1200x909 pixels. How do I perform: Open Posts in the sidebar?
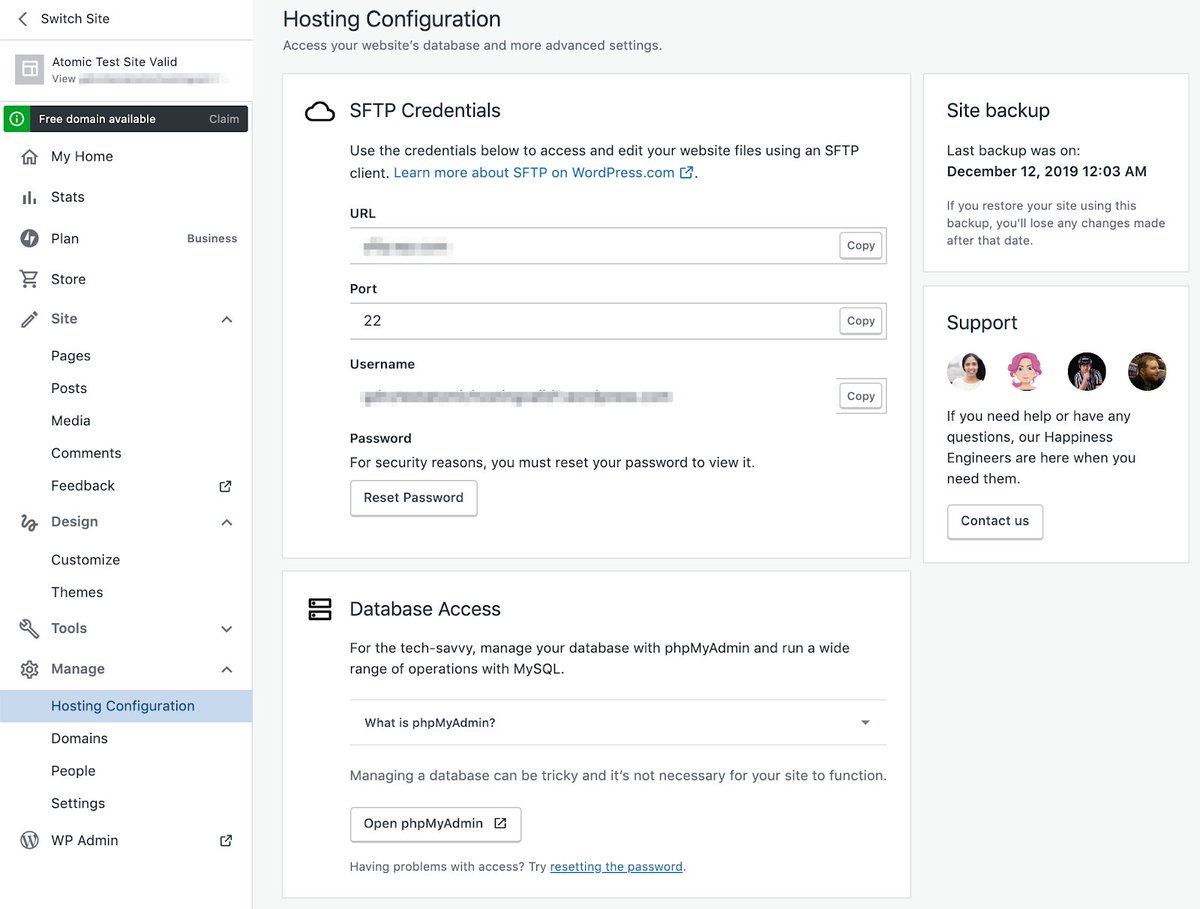(x=69, y=388)
